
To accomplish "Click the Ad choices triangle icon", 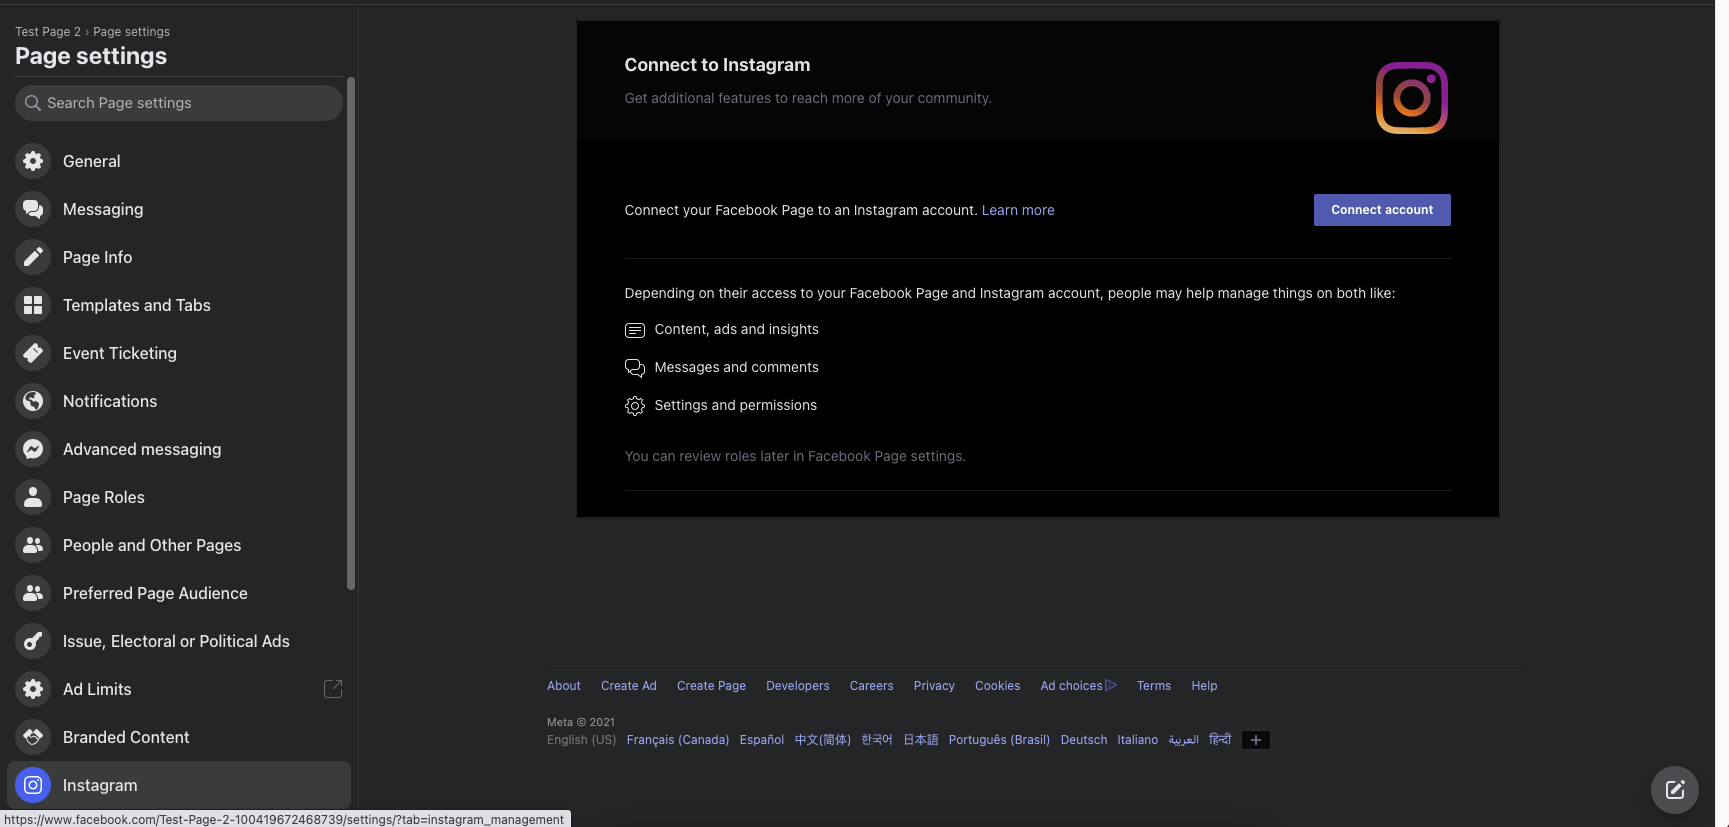I will (1111, 685).
